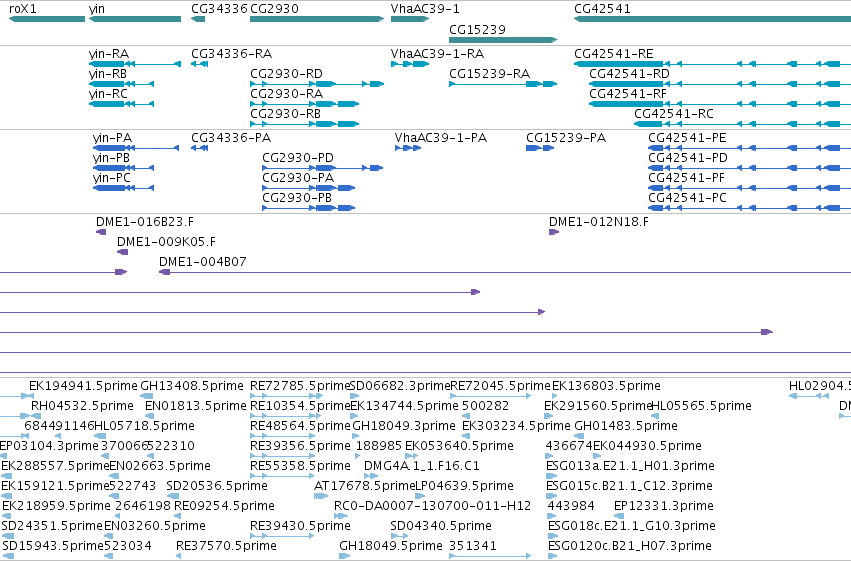Screen dimensions: 851x561
Task: Select EST SD04340.5prime
Action: [x=441, y=526]
